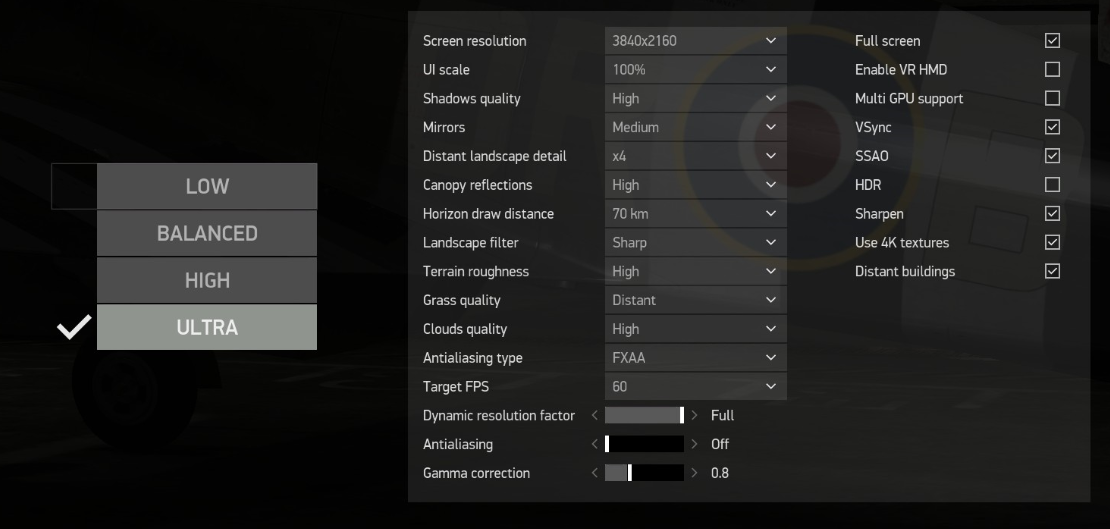This screenshot has width=1110, height=529.
Task: Enable the HDR checkbox
Action: (1053, 185)
